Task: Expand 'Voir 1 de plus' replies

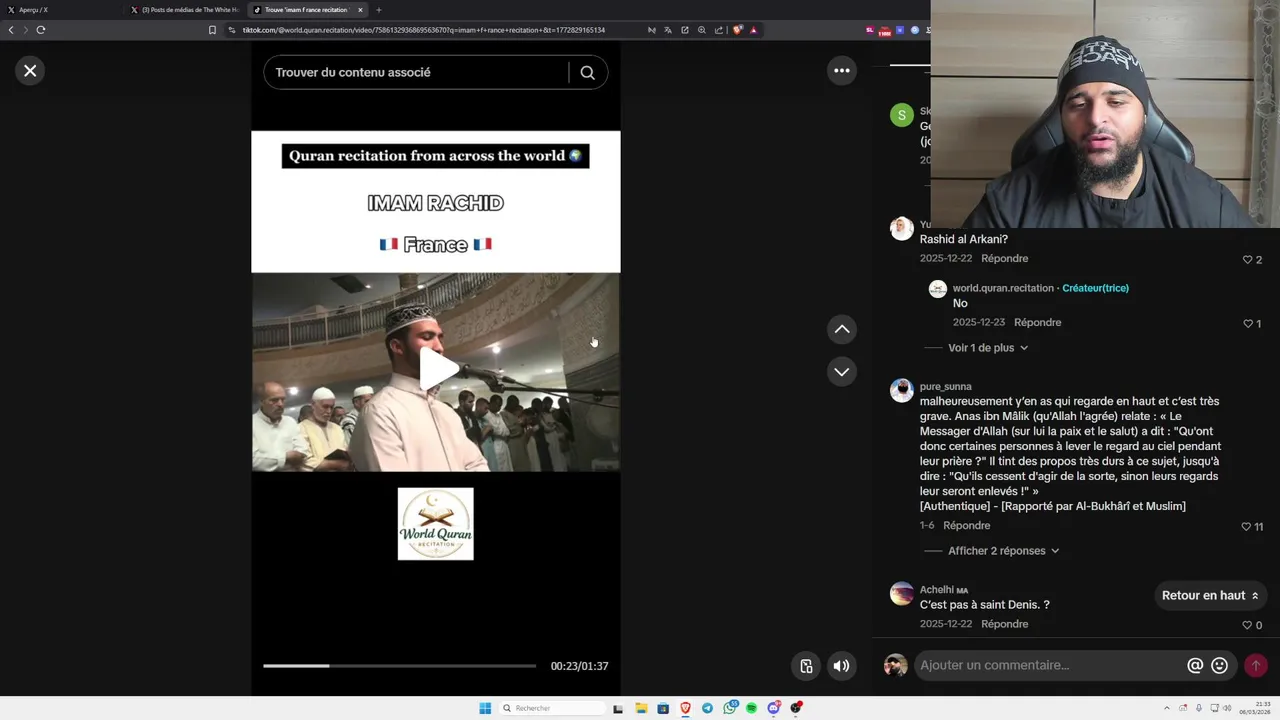Action: coord(988,348)
